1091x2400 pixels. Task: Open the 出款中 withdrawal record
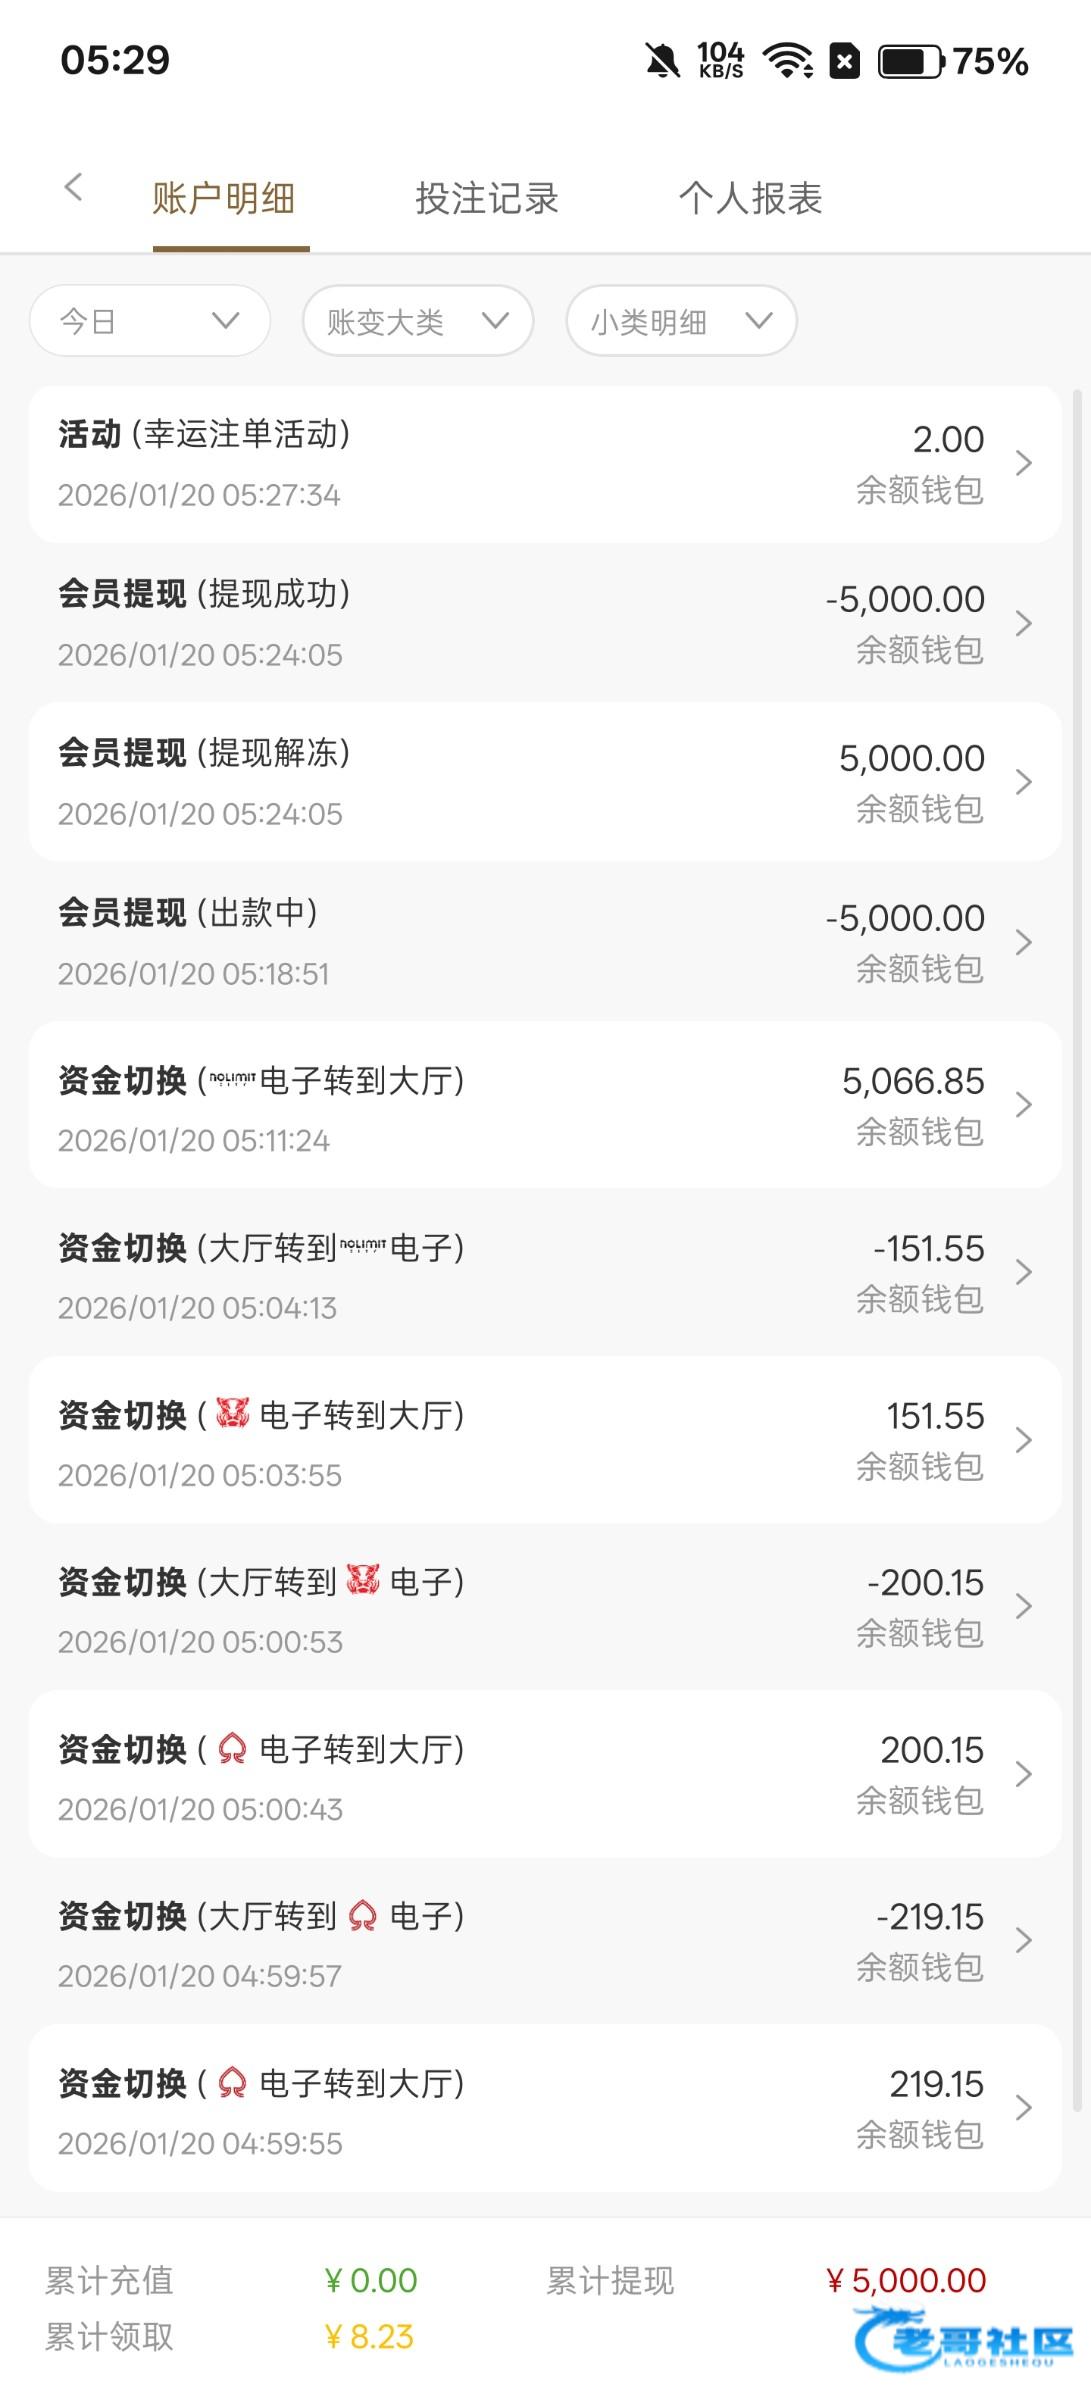[x=545, y=941]
